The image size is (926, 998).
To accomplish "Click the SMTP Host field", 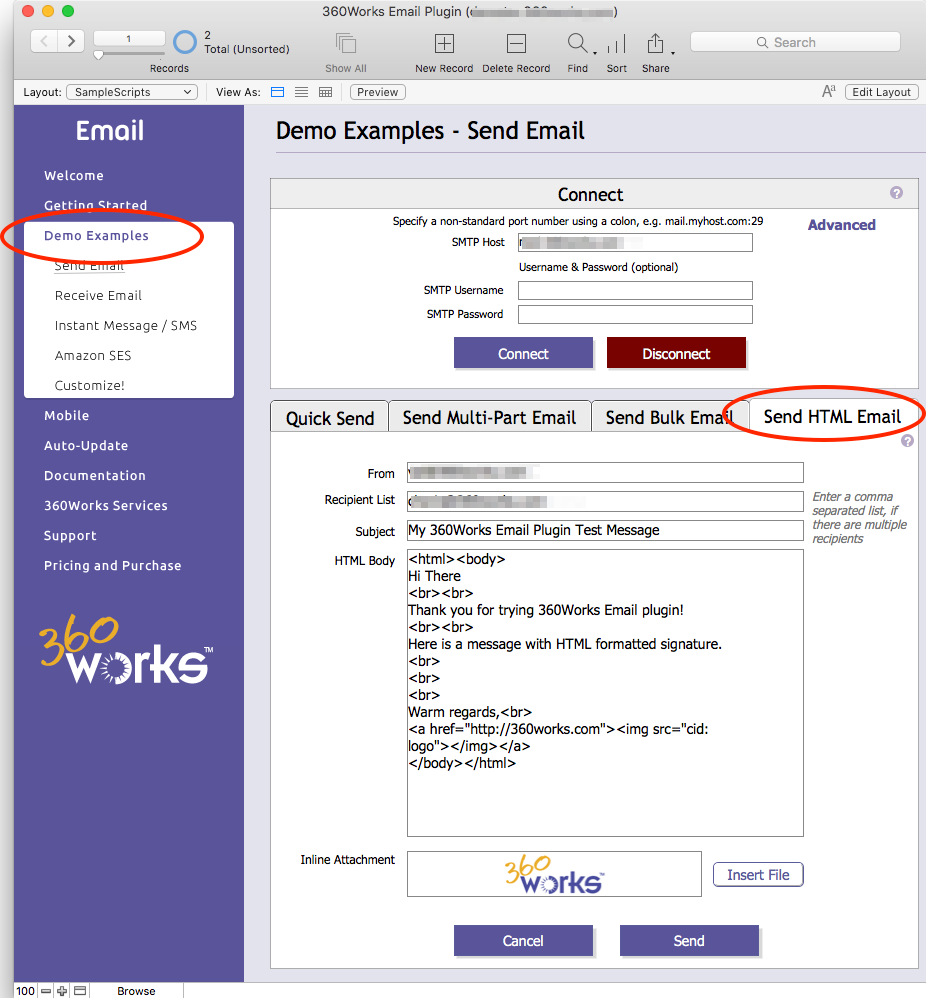I will pyautogui.click(x=635, y=242).
